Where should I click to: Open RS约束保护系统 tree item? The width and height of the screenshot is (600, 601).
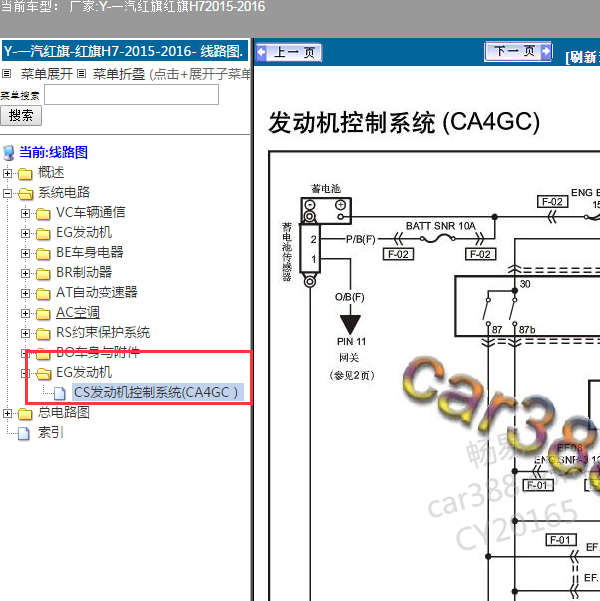[x=103, y=332]
